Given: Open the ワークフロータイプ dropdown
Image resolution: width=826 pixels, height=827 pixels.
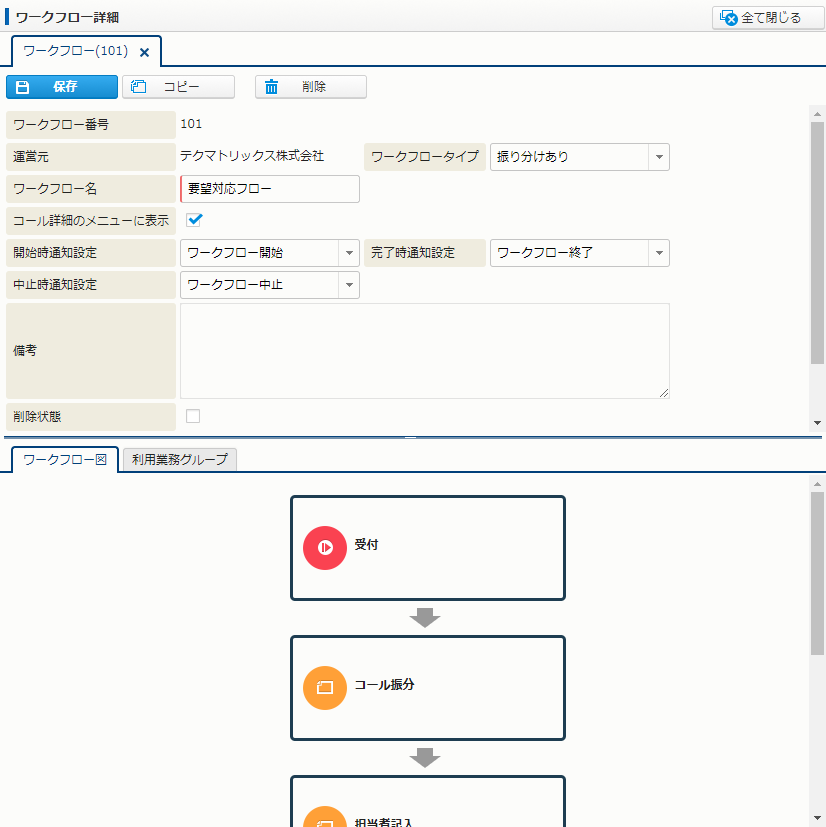Looking at the screenshot, I should [658, 157].
